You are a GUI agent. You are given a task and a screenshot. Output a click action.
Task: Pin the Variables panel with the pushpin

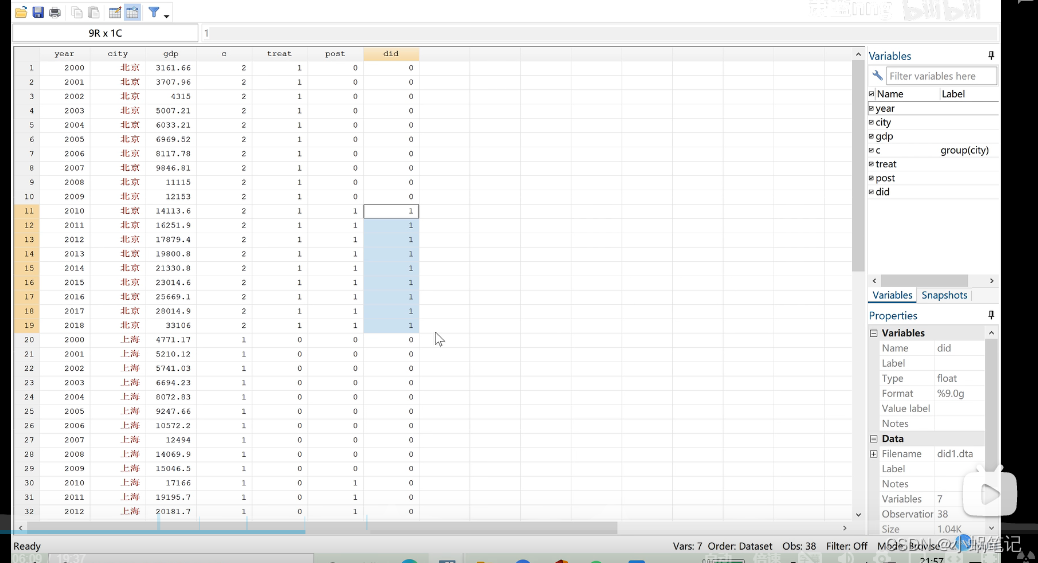point(991,56)
